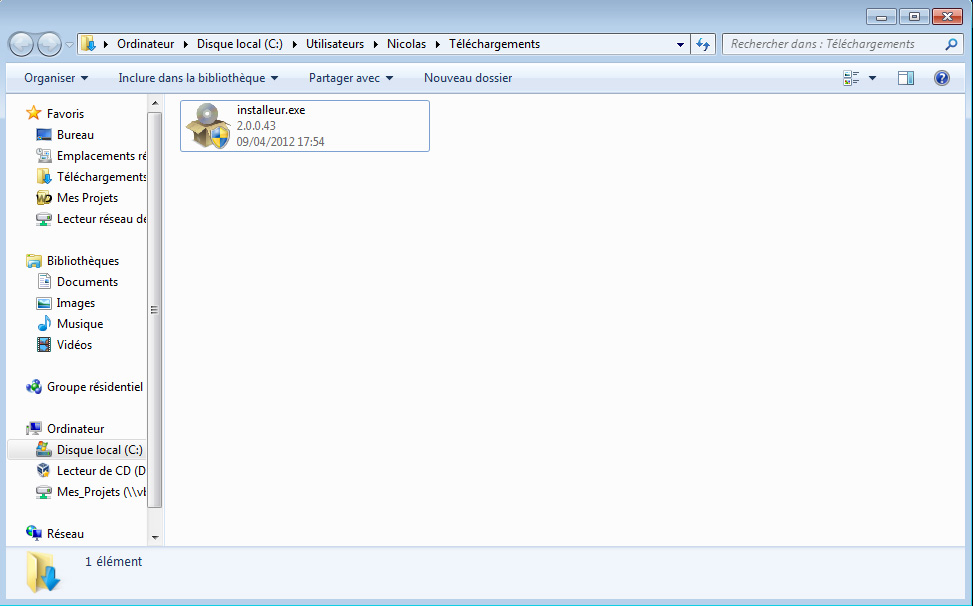Click the folder icon in the address bar
This screenshot has width=973, height=606.
89,44
